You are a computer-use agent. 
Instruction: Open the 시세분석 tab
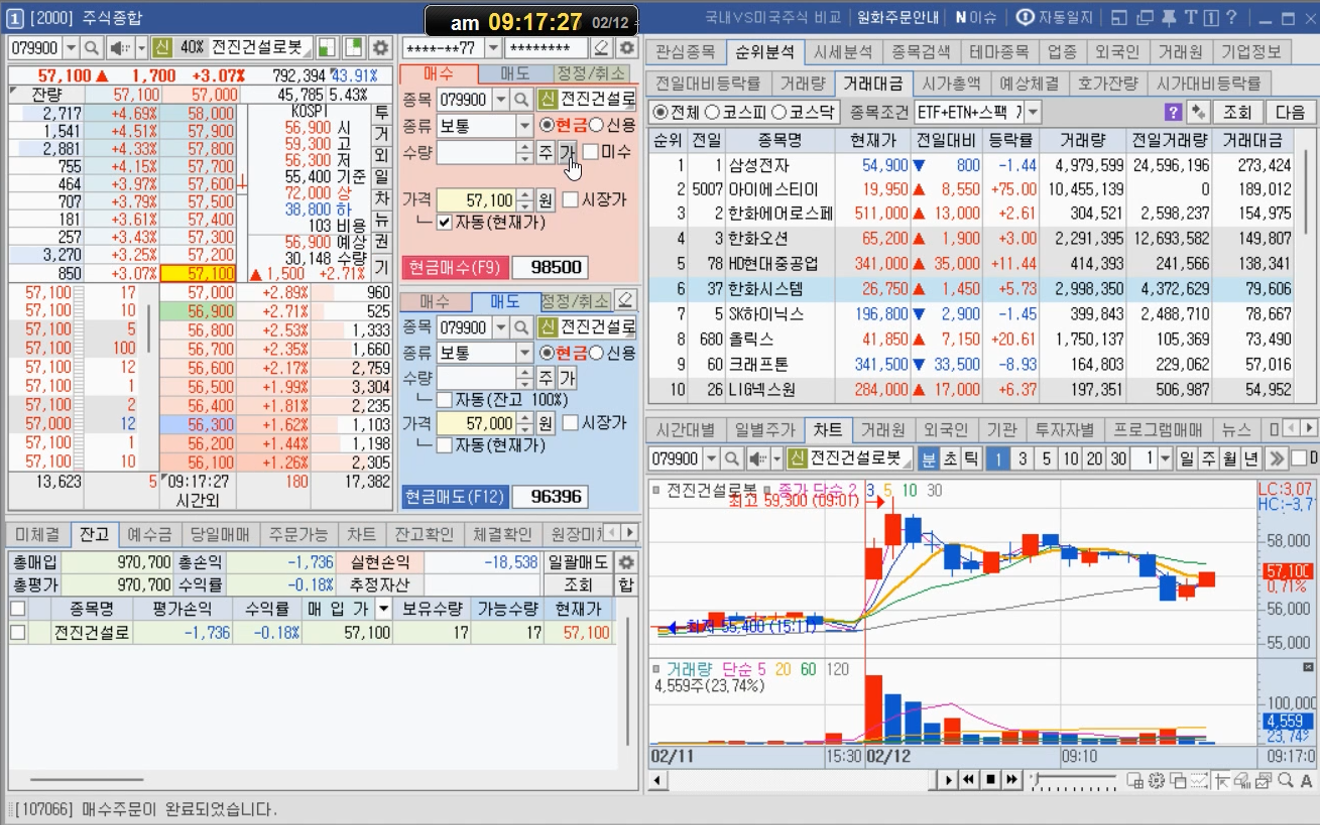pyautogui.click(x=843, y=51)
